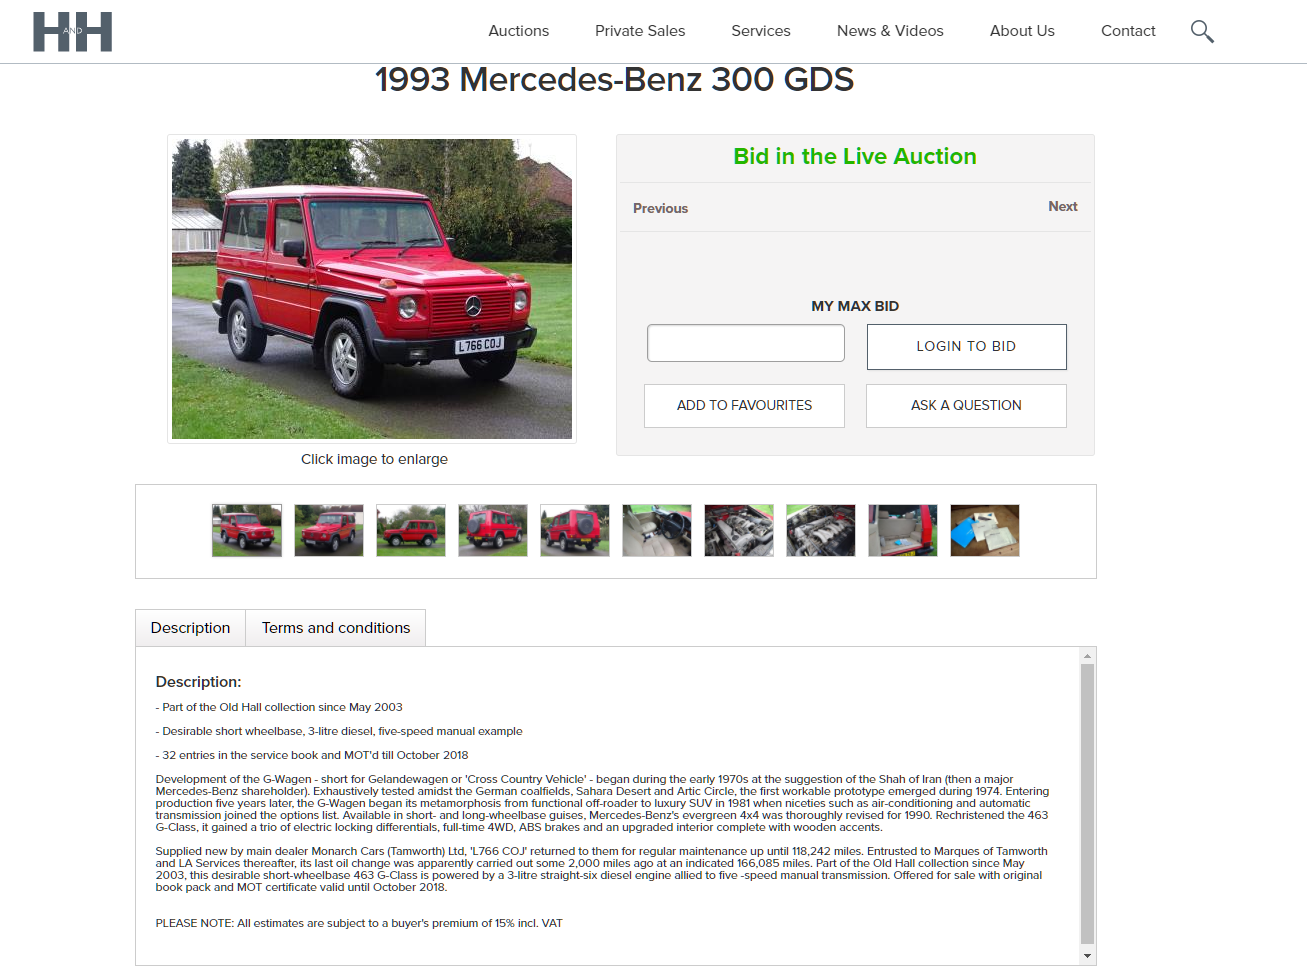Select the documents and book pack thumbnail

point(985,530)
